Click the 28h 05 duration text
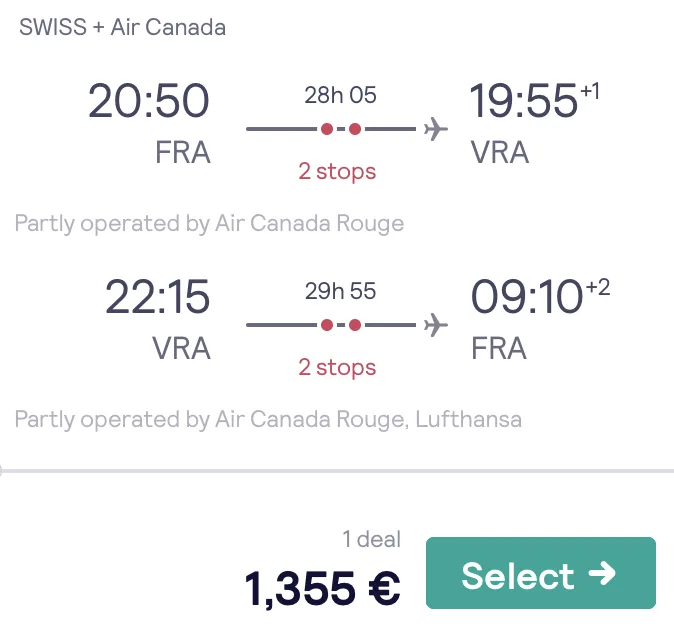The image size is (674, 630). pos(340,95)
